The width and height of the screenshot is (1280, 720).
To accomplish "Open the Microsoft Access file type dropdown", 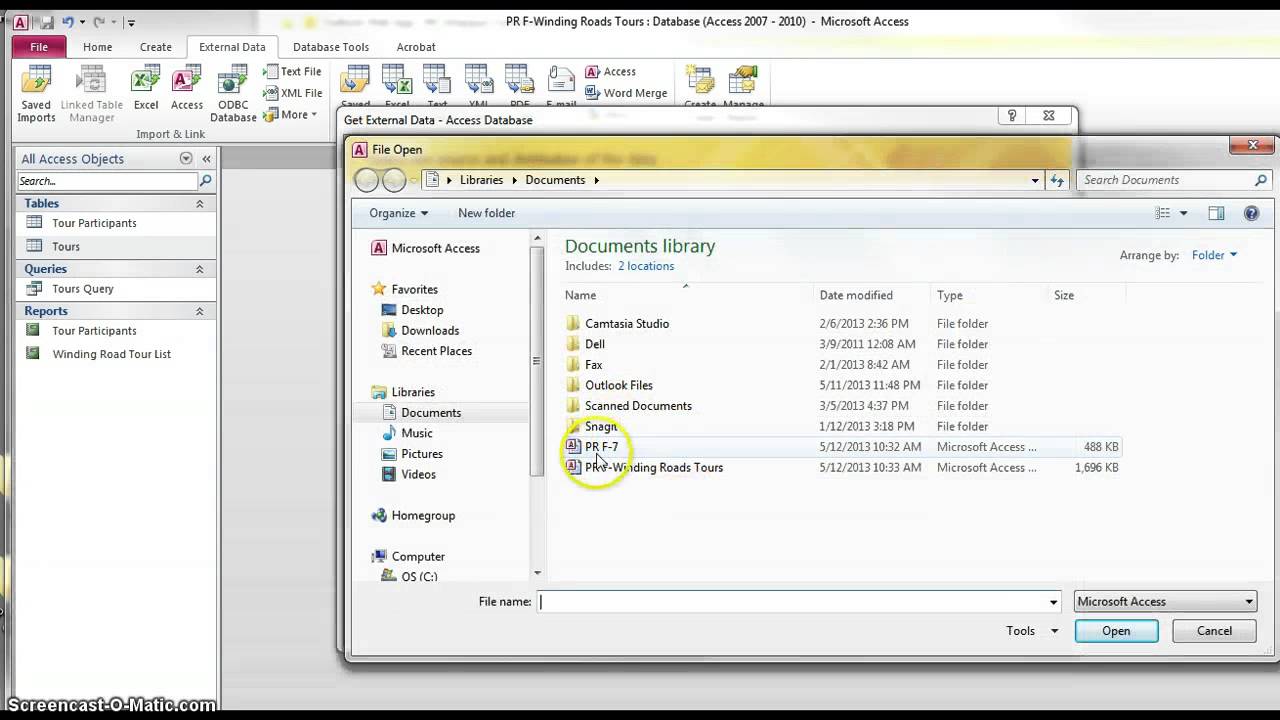I will pos(1165,602).
